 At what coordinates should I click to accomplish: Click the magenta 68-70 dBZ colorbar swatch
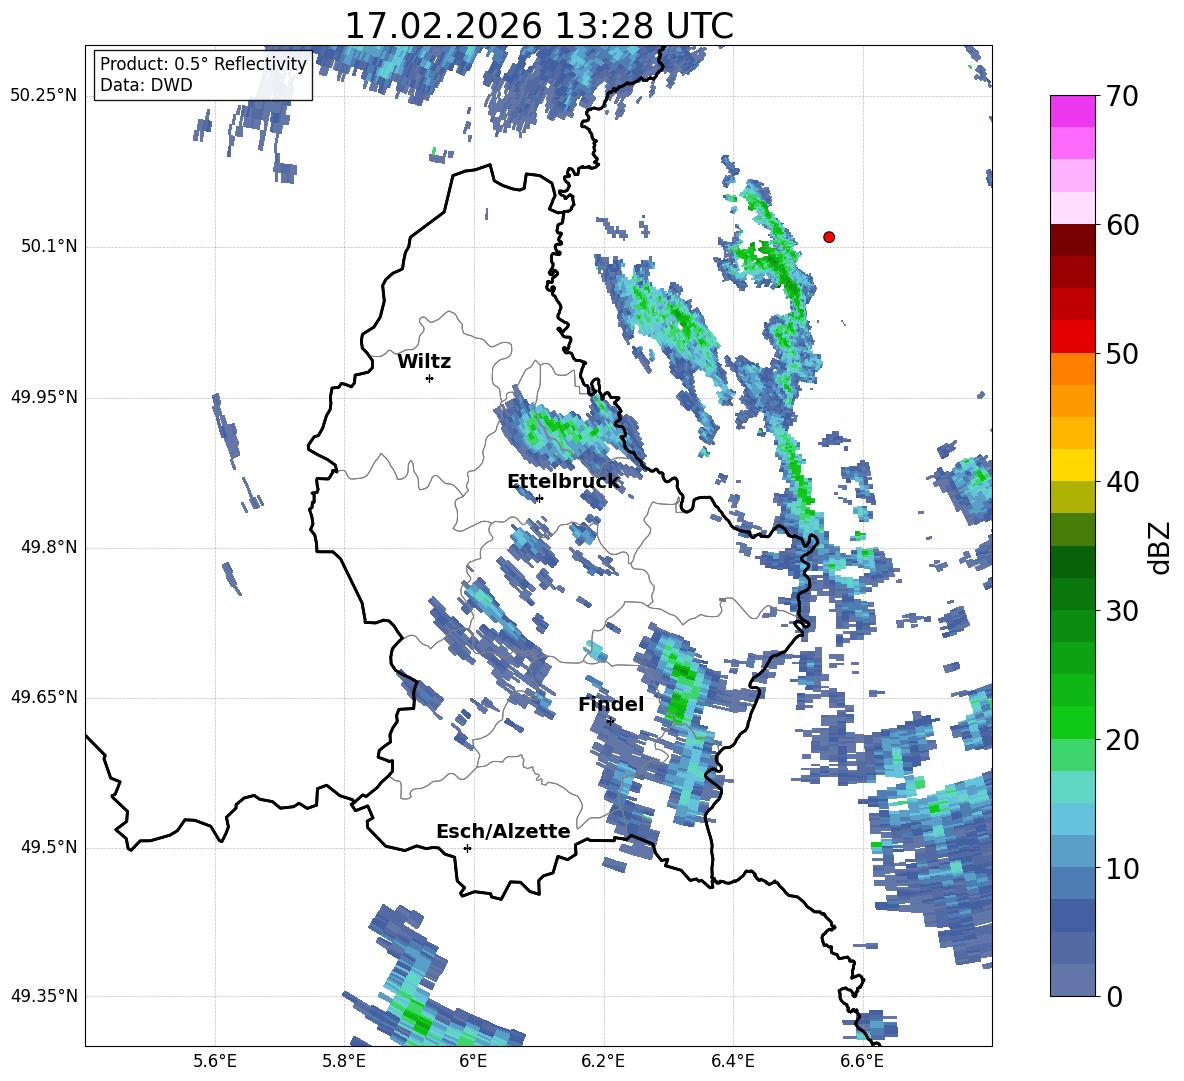tap(1072, 111)
